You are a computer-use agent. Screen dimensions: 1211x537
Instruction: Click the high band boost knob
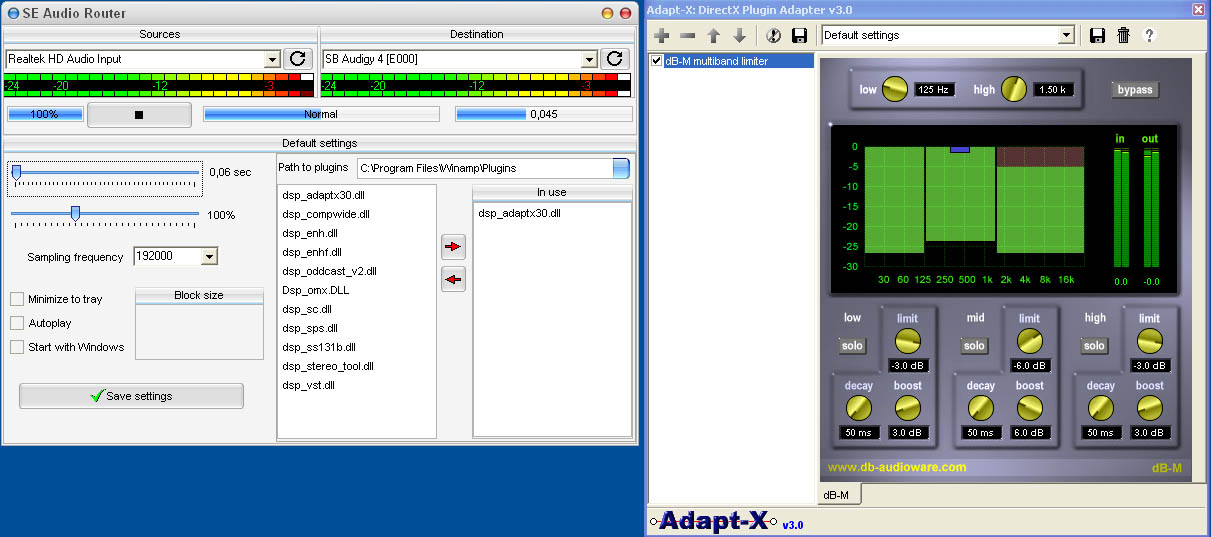(1150, 408)
